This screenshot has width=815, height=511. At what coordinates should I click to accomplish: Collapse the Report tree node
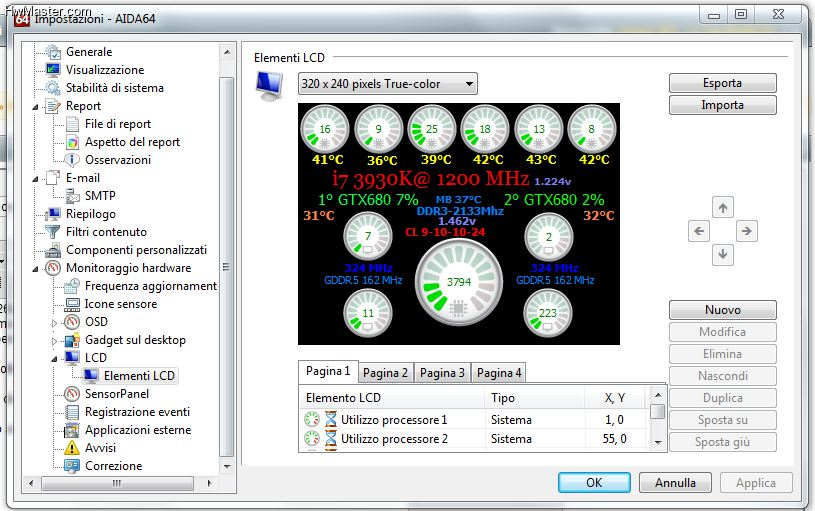(x=35, y=107)
